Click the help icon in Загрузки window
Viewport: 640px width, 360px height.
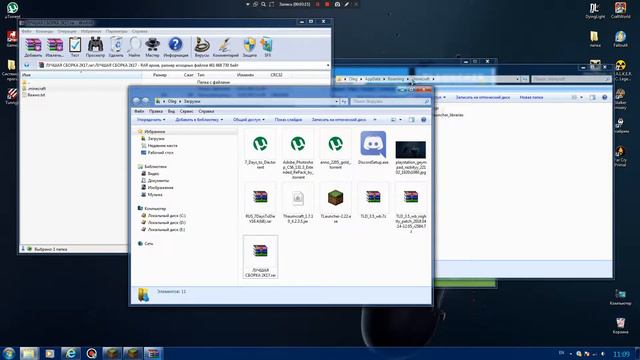(x=424, y=120)
